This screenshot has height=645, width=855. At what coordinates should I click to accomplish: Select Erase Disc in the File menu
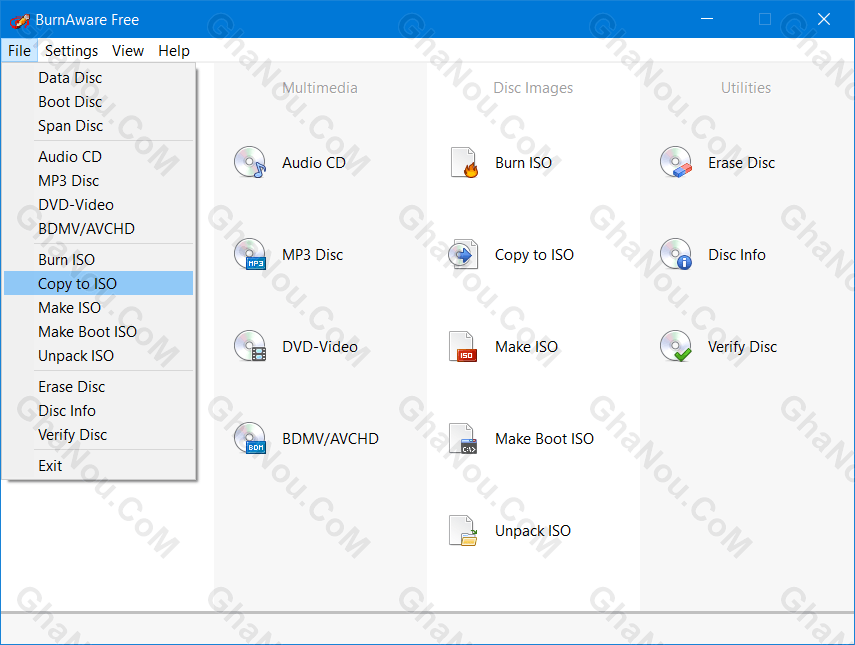(x=99, y=387)
